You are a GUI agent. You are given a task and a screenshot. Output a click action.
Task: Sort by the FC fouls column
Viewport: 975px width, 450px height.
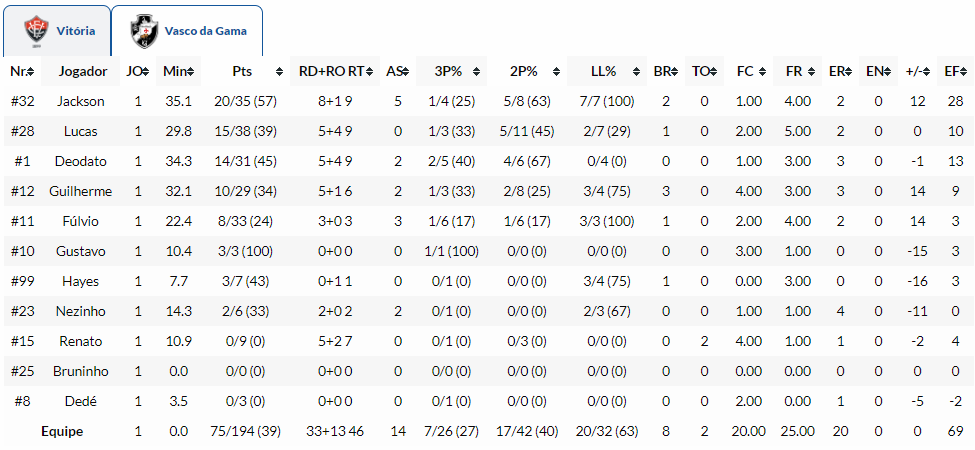pyautogui.click(x=748, y=71)
